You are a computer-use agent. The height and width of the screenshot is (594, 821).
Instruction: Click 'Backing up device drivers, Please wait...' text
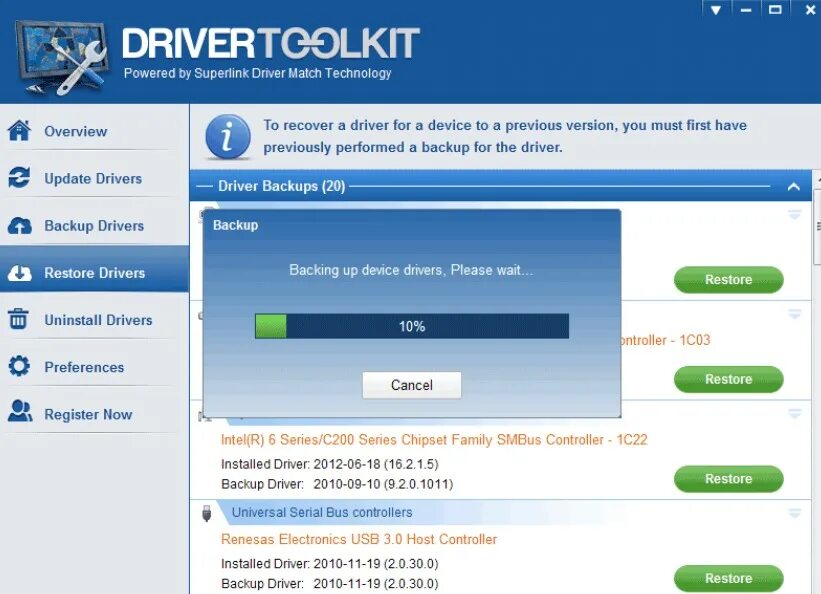(x=412, y=270)
